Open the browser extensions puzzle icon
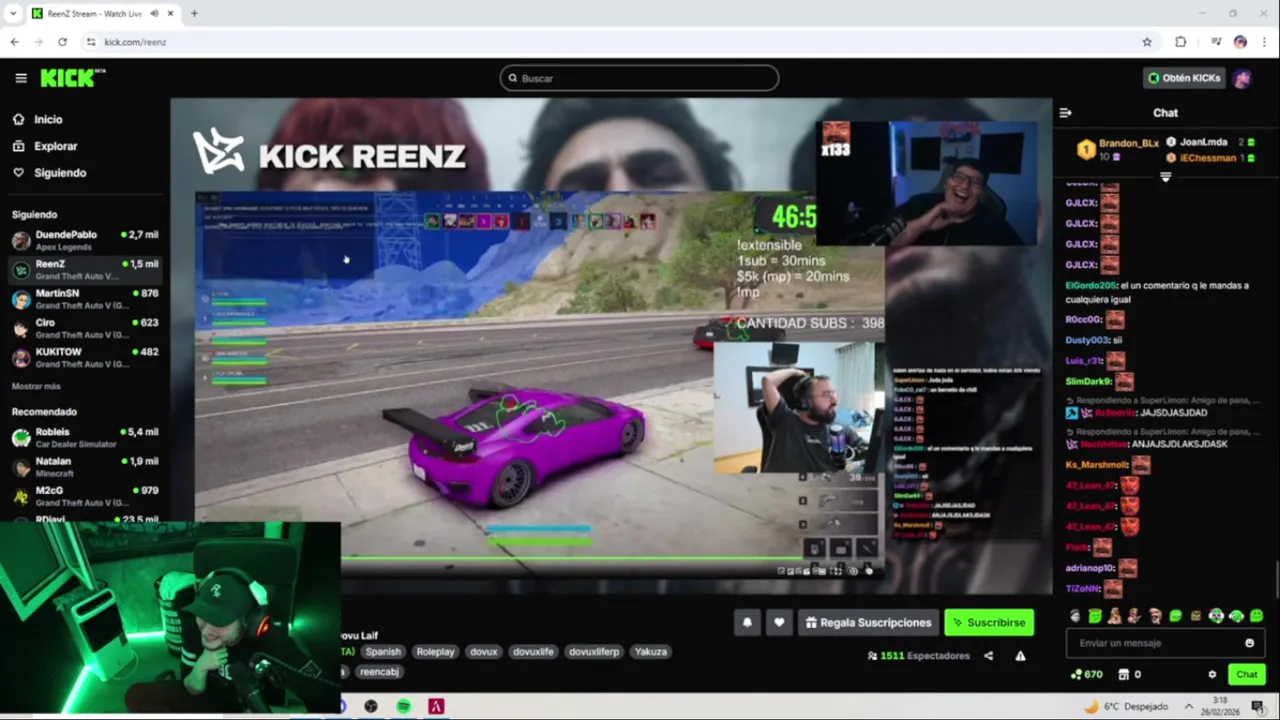Viewport: 1280px width, 720px height. point(1181,42)
